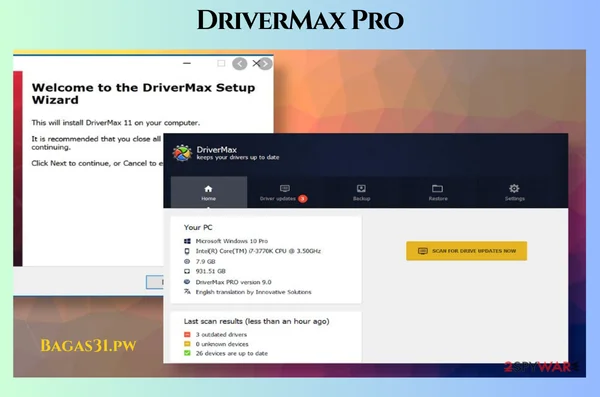Viewport: 600px width, 397px height.
Task: Open the Settings tab gear
Action: coord(514,188)
